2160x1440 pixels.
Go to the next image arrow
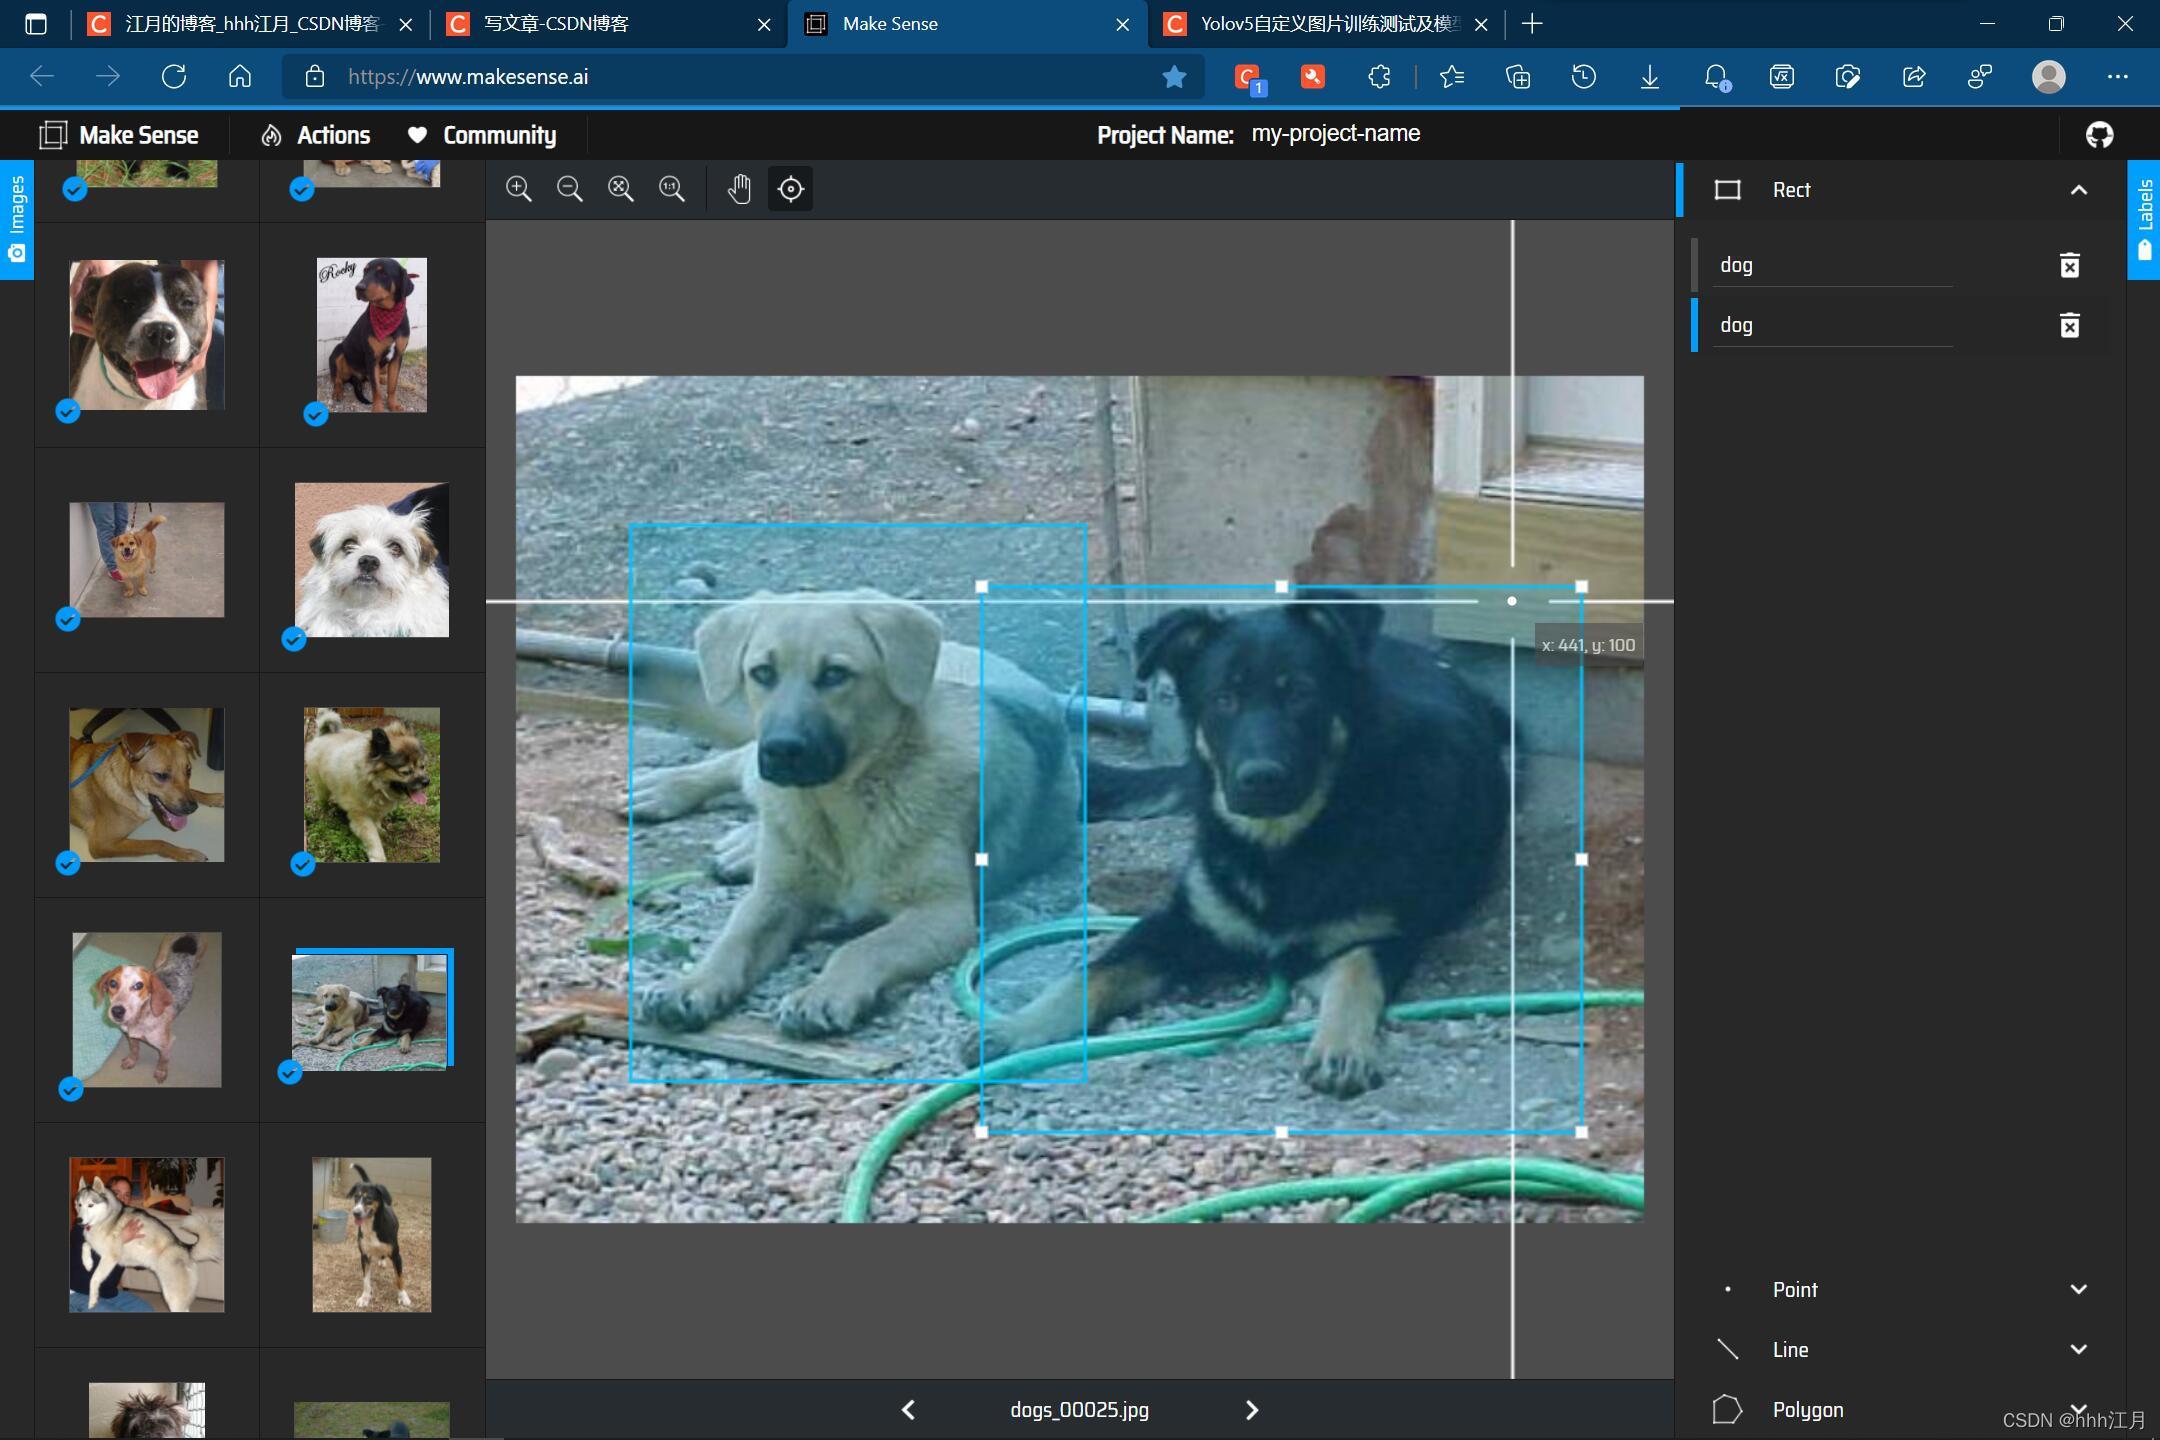(1252, 1410)
